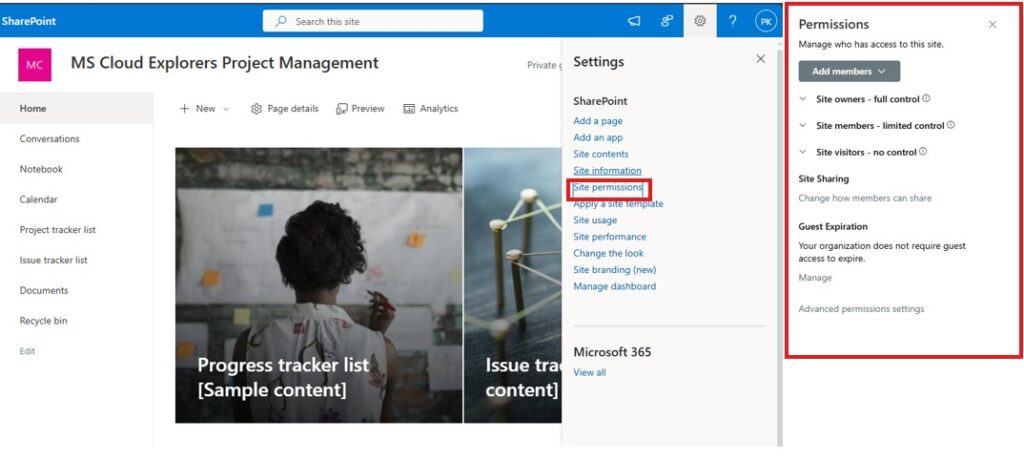Image resolution: width=1024 pixels, height=460 pixels.
Task: Open the help question mark icon
Action: pyautogui.click(x=732, y=21)
